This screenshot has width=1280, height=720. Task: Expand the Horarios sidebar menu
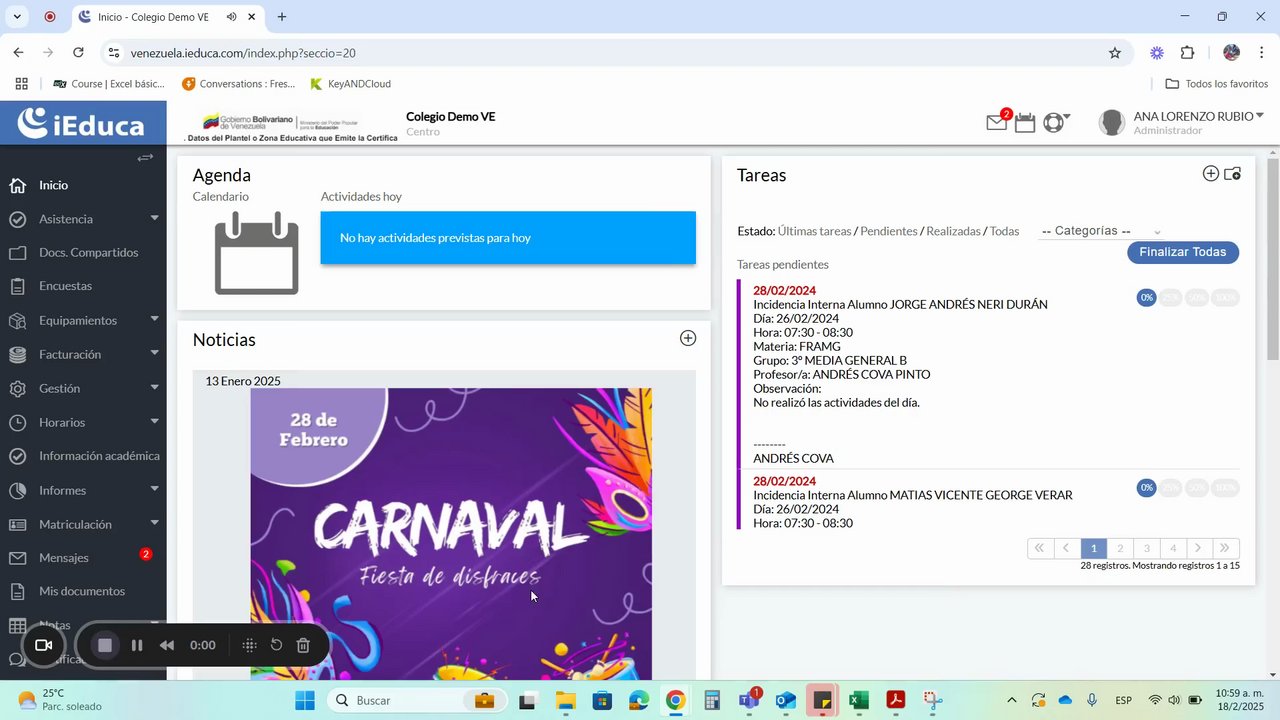coord(154,421)
